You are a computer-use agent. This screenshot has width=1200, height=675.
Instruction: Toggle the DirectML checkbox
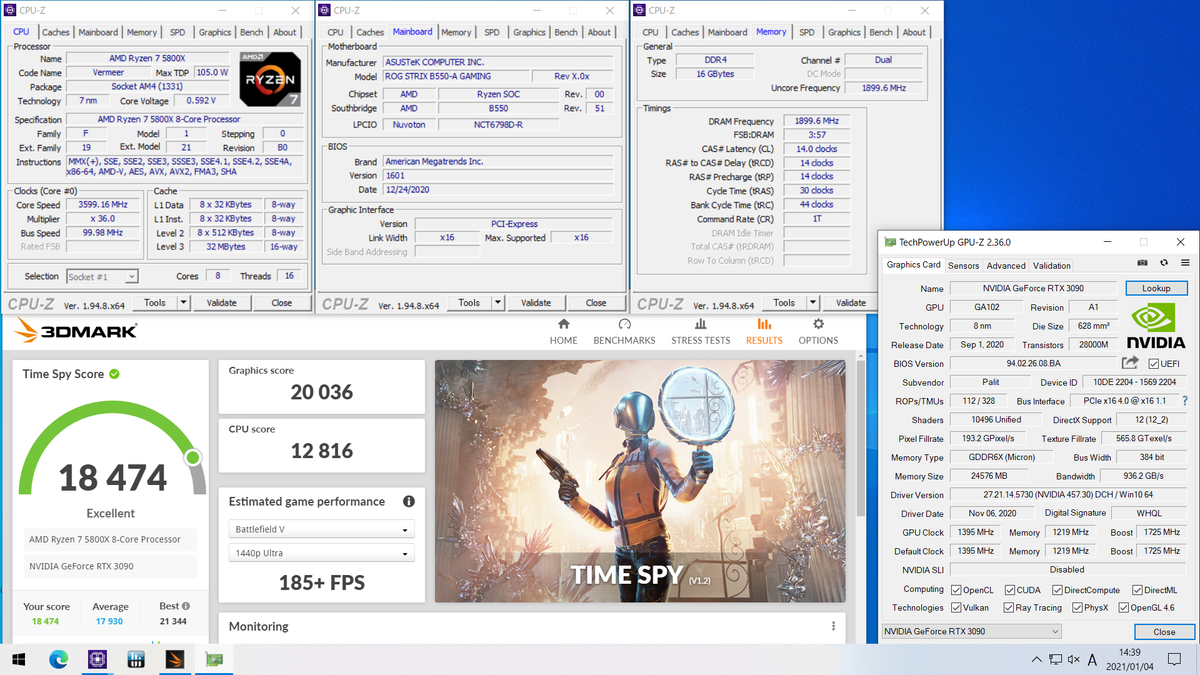point(1137,590)
